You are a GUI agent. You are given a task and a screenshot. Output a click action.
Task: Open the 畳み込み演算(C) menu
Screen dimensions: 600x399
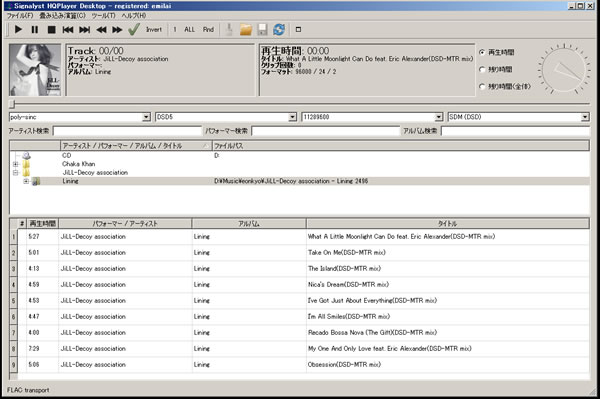click(62, 16)
